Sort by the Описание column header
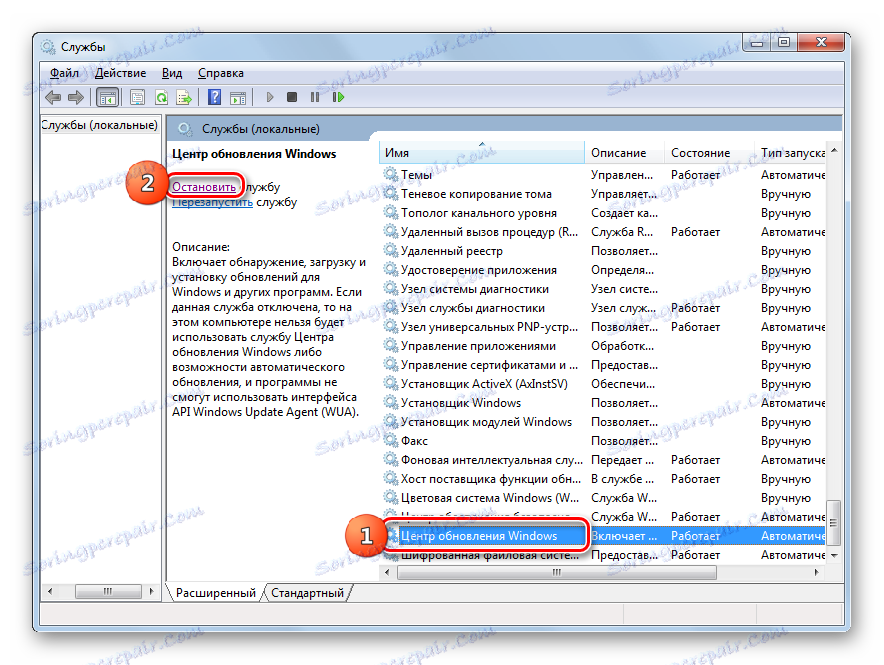Image resolution: width=884 pixels, height=665 pixels. pyautogui.click(x=625, y=153)
